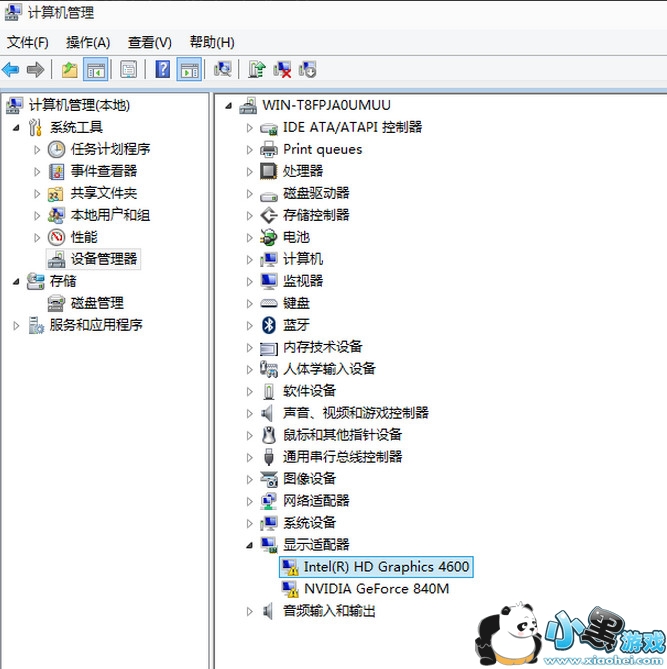Open the 文件(F) menu

(x=28, y=42)
